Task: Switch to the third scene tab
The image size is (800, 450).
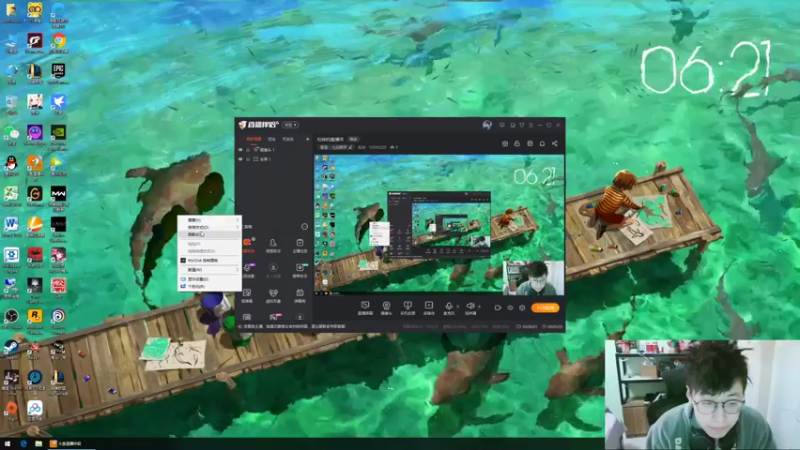Action: pyautogui.click(x=288, y=139)
